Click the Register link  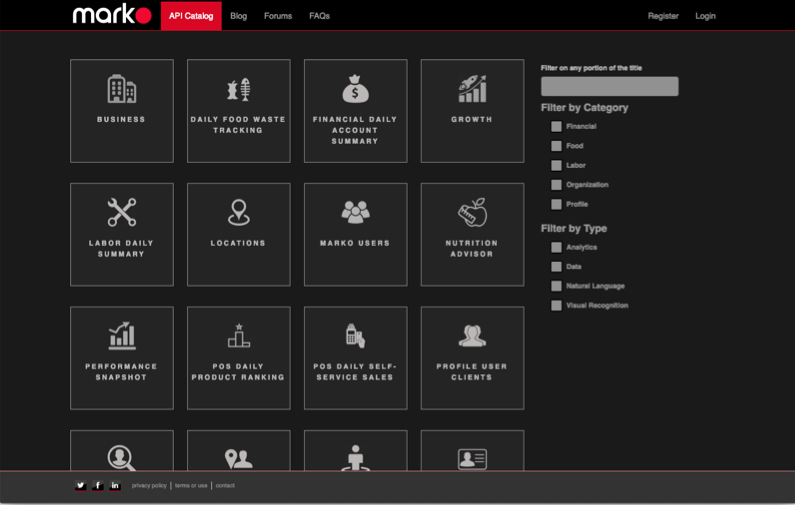663,16
